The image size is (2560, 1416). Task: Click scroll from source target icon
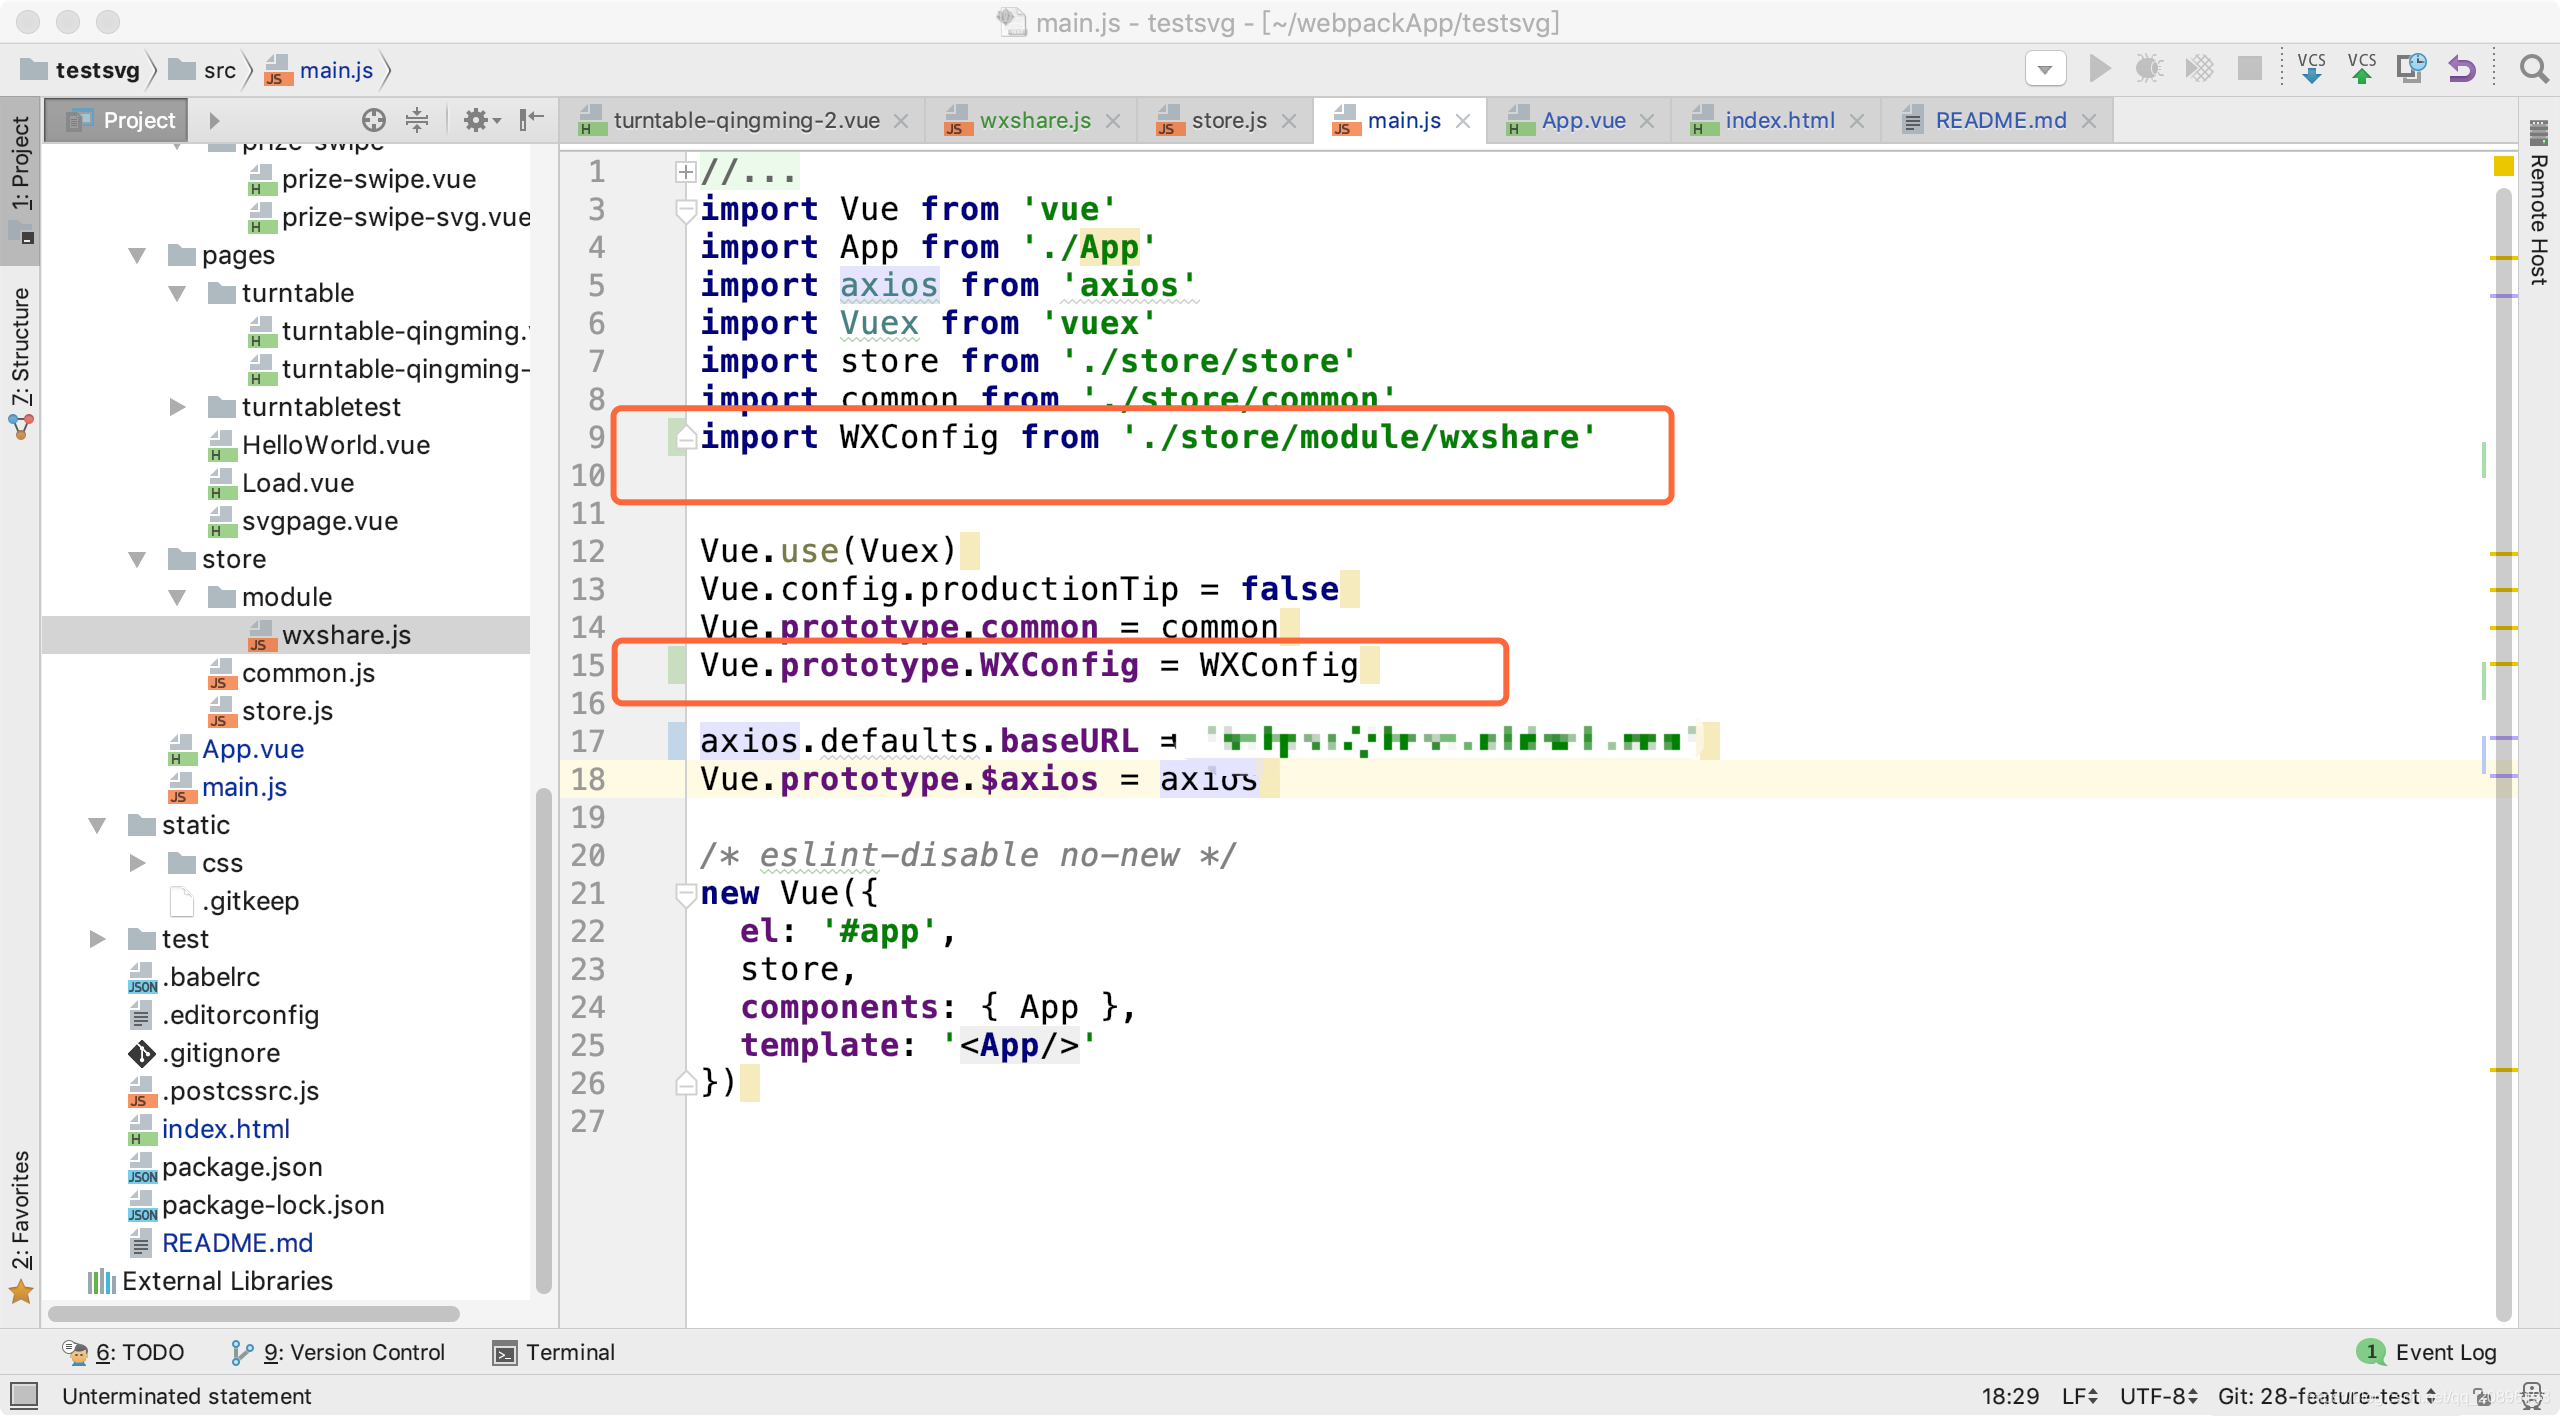pyautogui.click(x=373, y=120)
